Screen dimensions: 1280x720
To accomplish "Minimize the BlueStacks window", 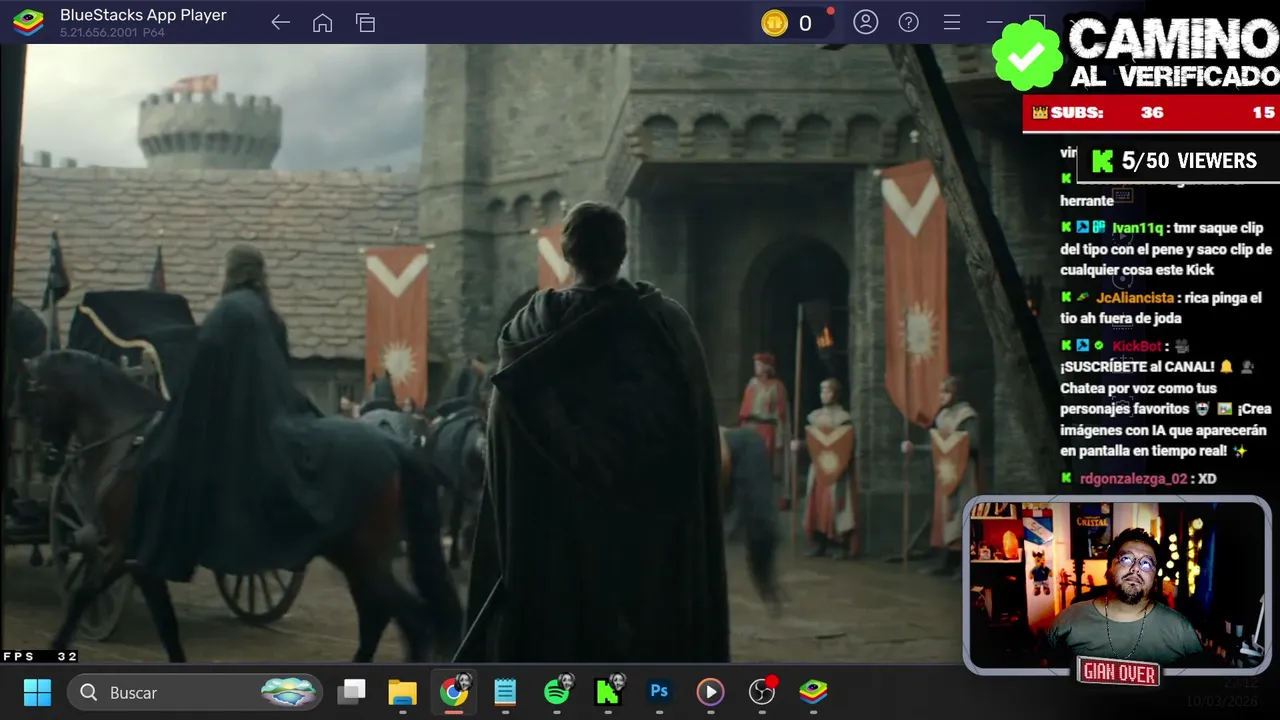I will click(994, 22).
